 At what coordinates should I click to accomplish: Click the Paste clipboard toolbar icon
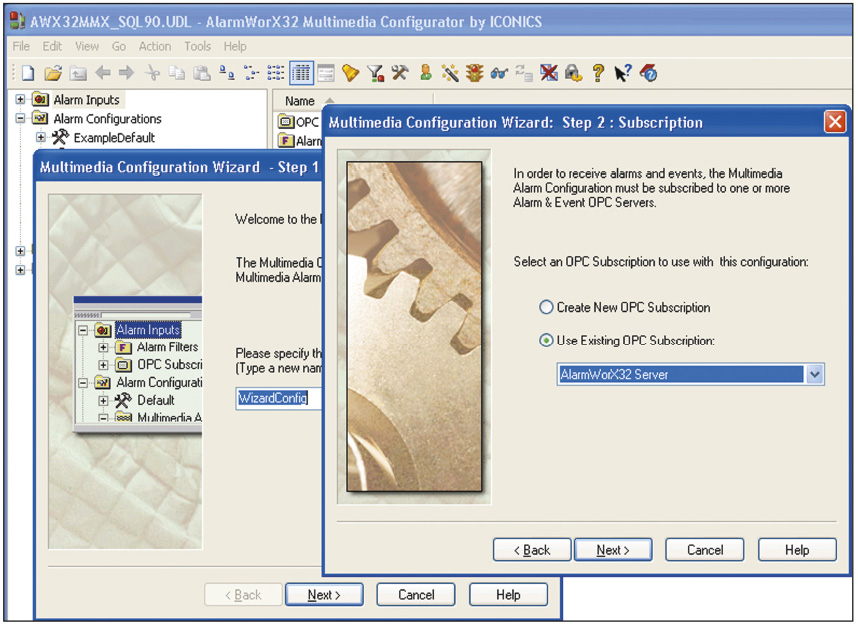click(202, 73)
